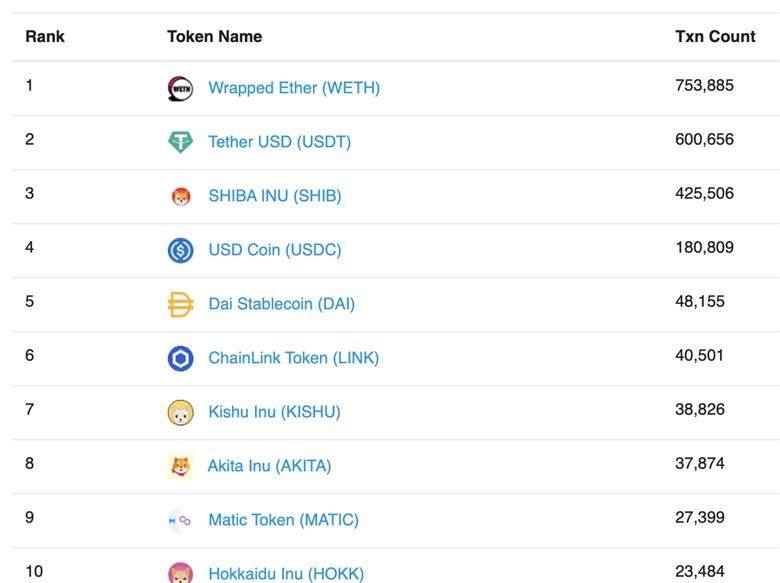780x583 pixels.
Task: Click the blue USD Coin dollar icon
Action: pos(181,250)
